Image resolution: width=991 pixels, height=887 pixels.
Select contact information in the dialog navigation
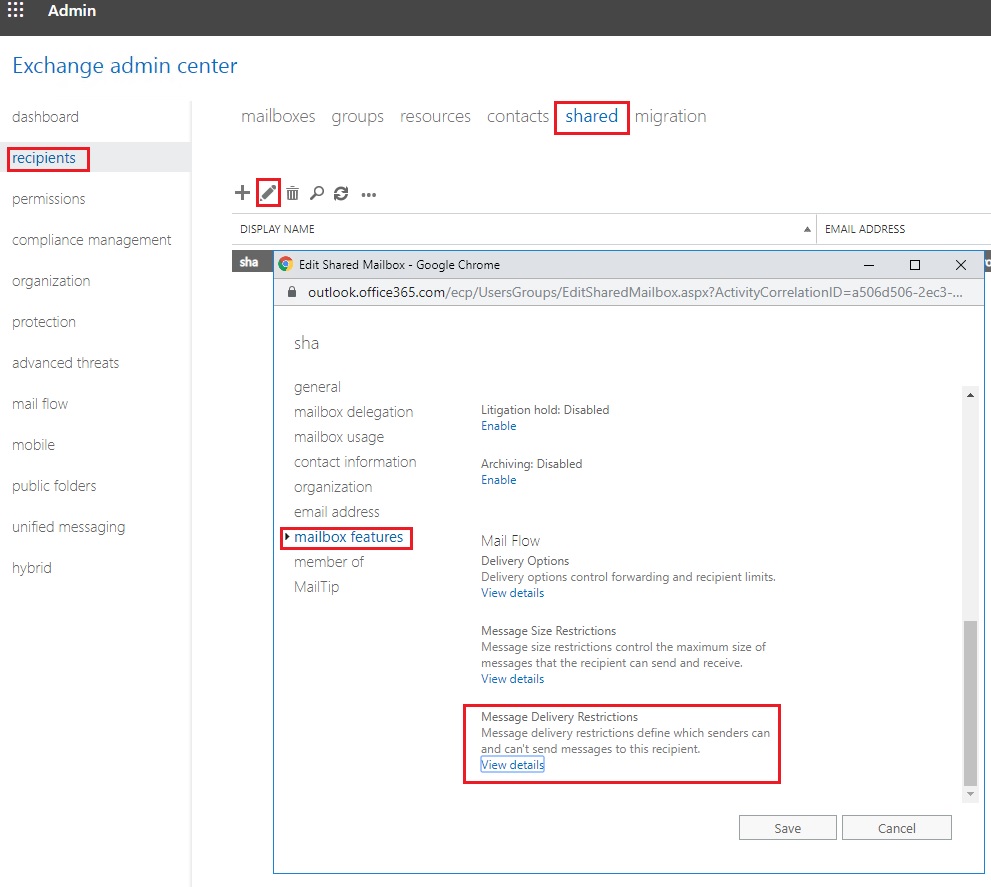[355, 462]
